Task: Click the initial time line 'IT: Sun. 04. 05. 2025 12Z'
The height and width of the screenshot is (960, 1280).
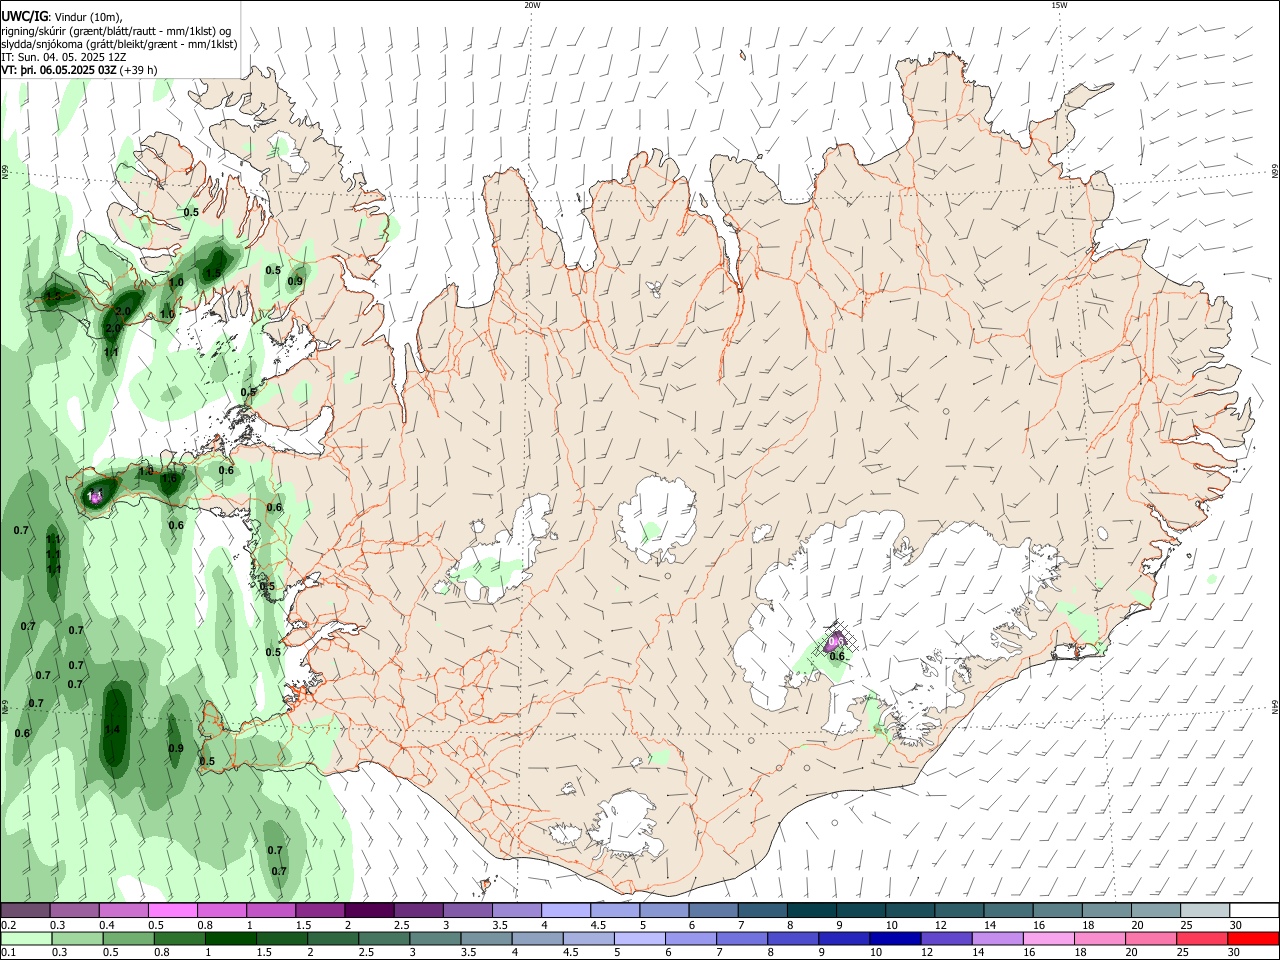Action: [64, 57]
